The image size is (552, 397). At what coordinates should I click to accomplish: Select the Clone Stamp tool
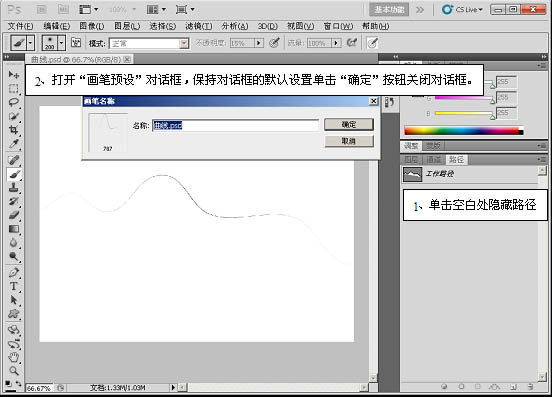(x=14, y=188)
